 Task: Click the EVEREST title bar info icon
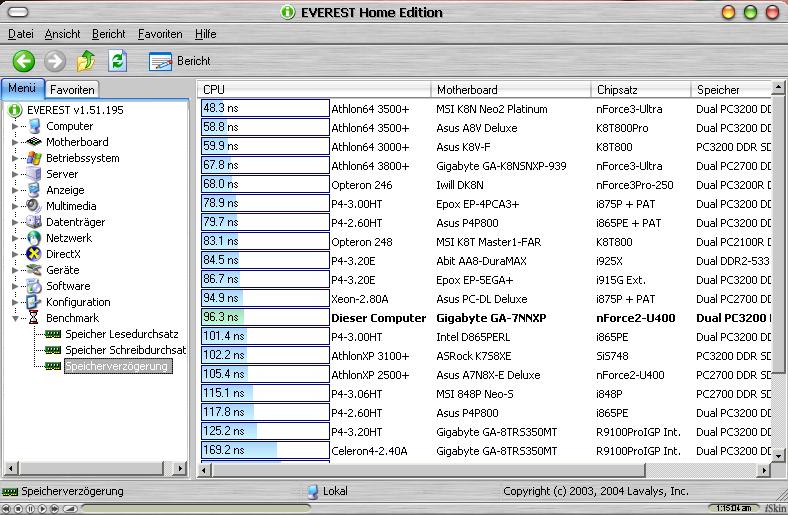click(288, 12)
